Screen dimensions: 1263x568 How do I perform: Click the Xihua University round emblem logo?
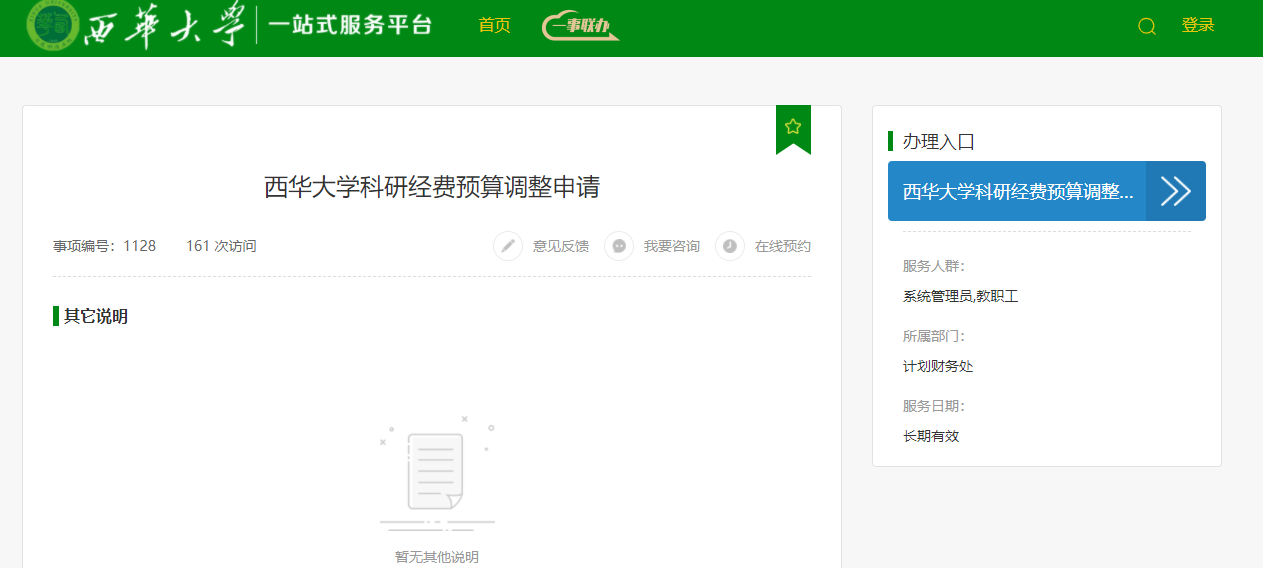point(52,27)
